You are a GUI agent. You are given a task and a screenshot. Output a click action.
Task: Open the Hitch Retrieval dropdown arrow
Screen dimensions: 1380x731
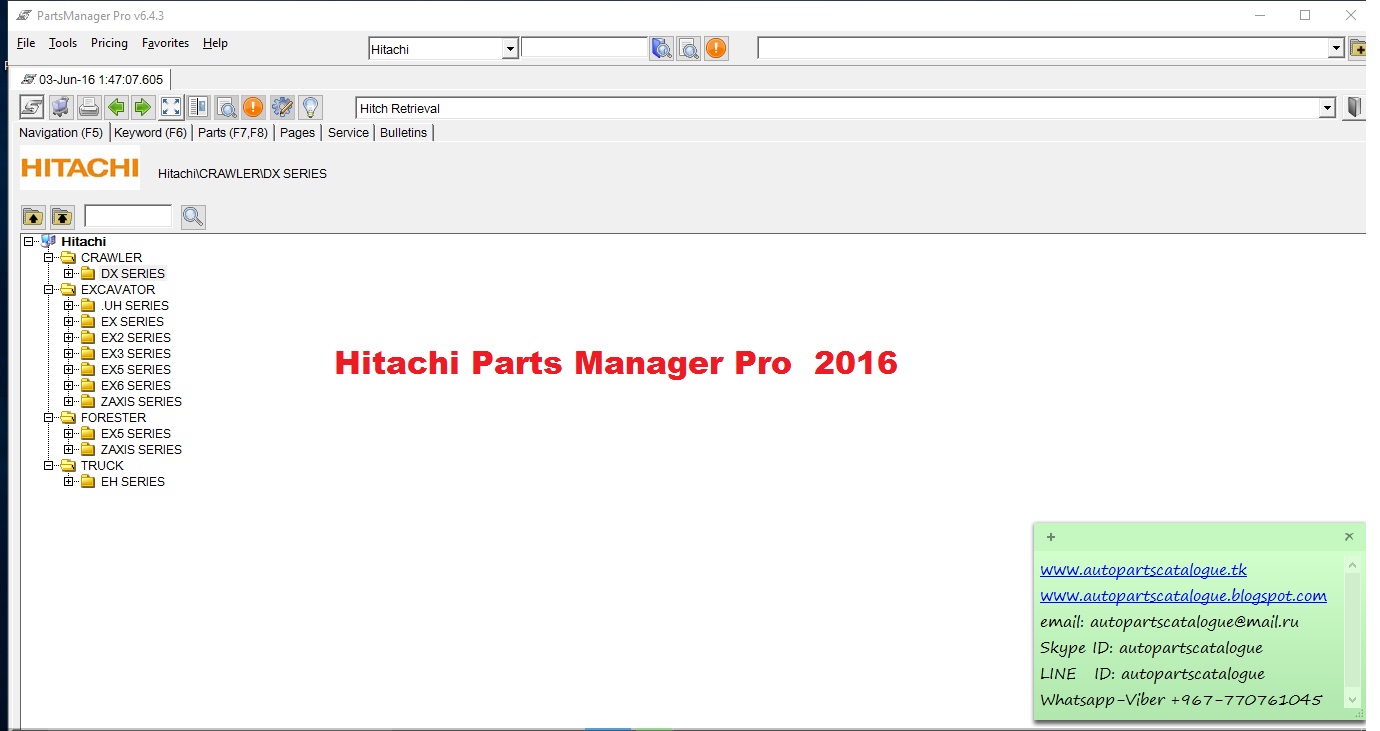coord(1327,108)
